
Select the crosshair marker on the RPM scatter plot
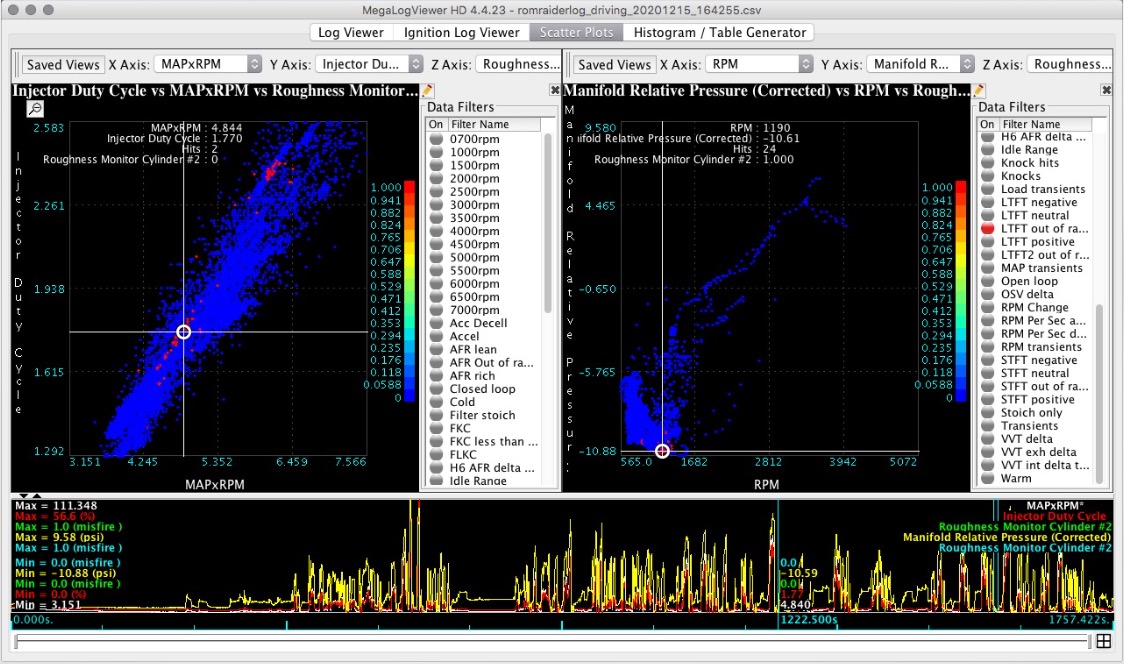[x=661, y=451]
